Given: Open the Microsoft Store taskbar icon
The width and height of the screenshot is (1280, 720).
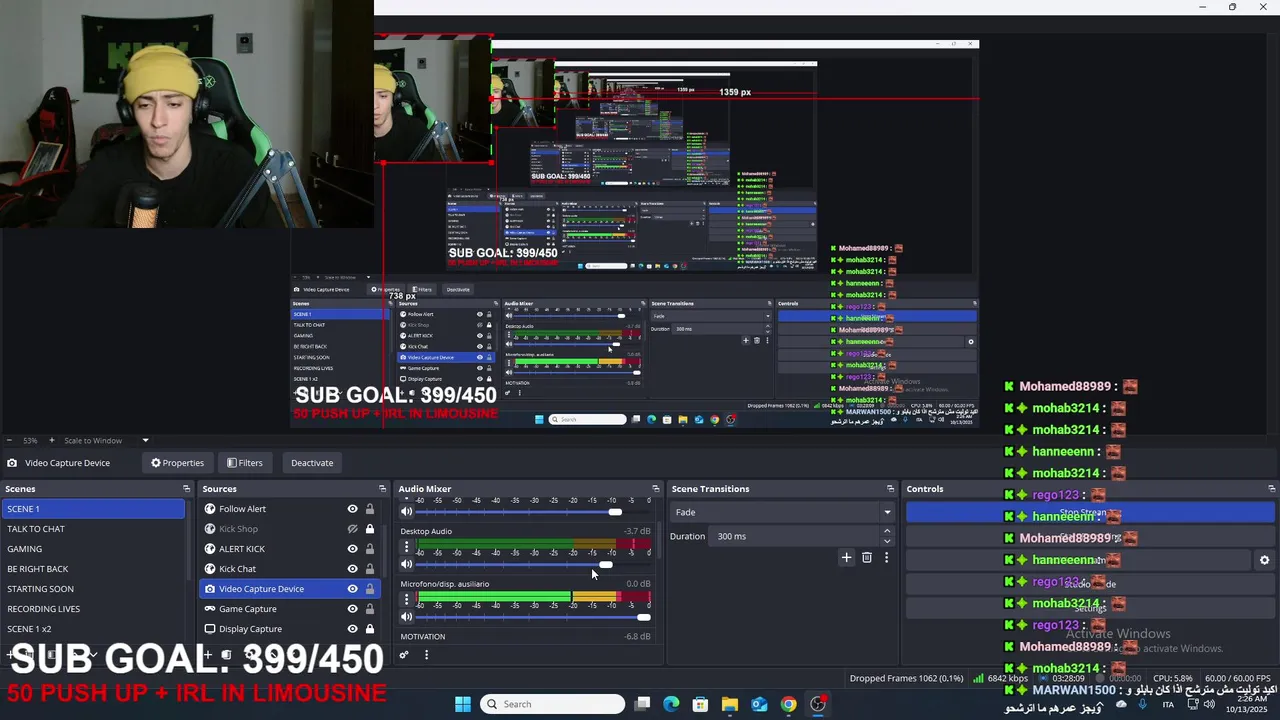Looking at the screenshot, I should coord(700,704).
